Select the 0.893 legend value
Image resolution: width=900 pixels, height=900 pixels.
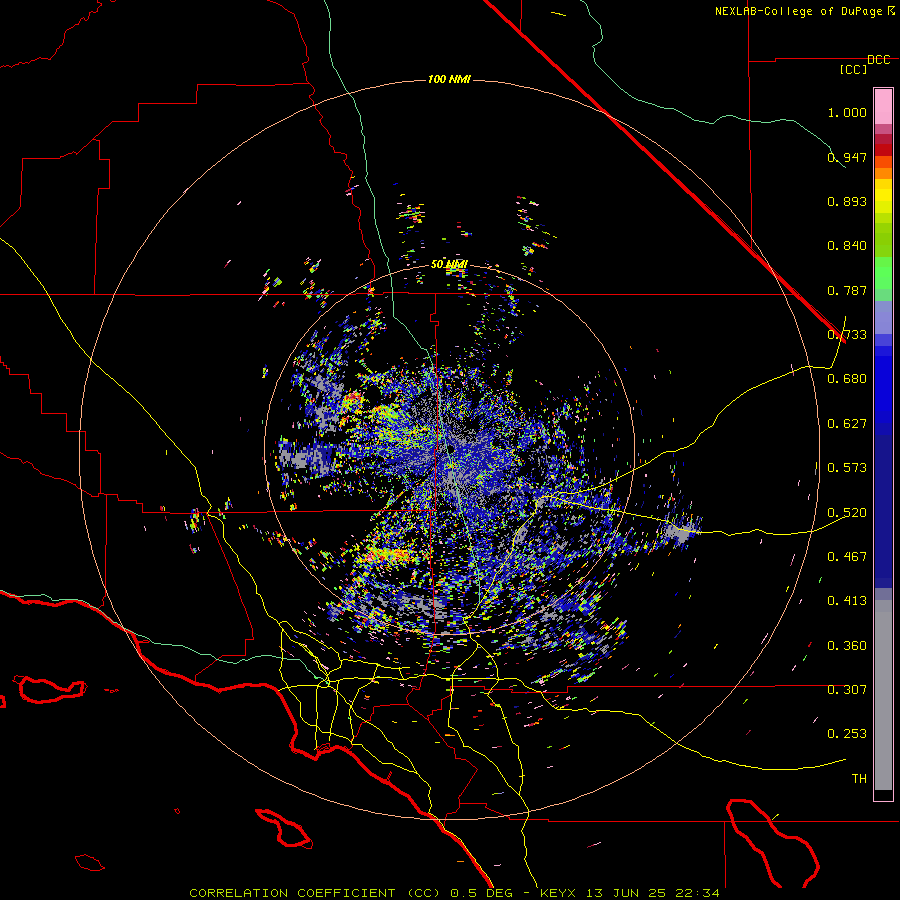847,201
